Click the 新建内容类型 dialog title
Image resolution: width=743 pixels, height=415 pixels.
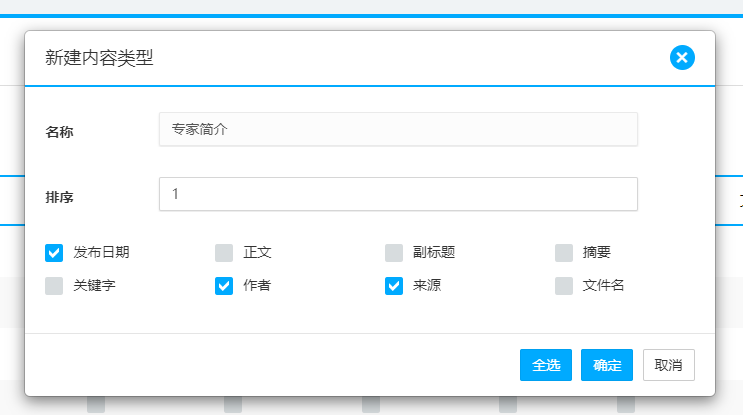click(x=100, y=58)
